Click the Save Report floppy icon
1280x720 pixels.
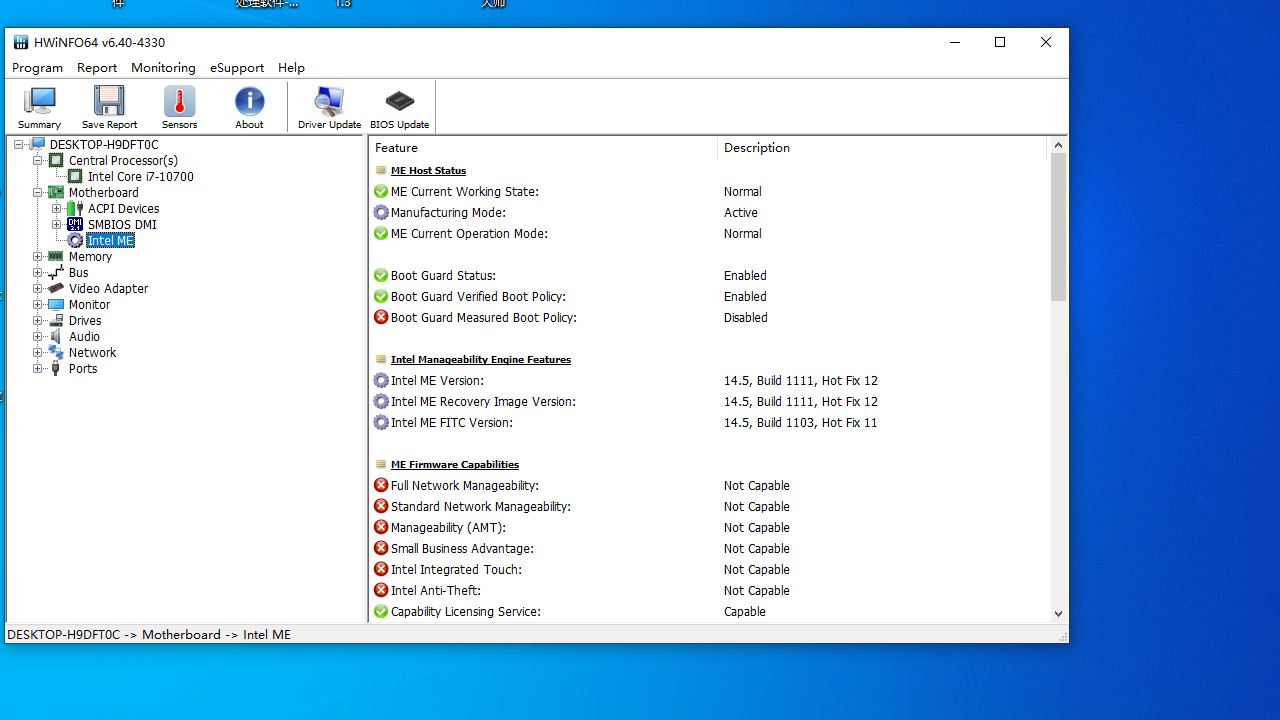click(x=109, y=107)
